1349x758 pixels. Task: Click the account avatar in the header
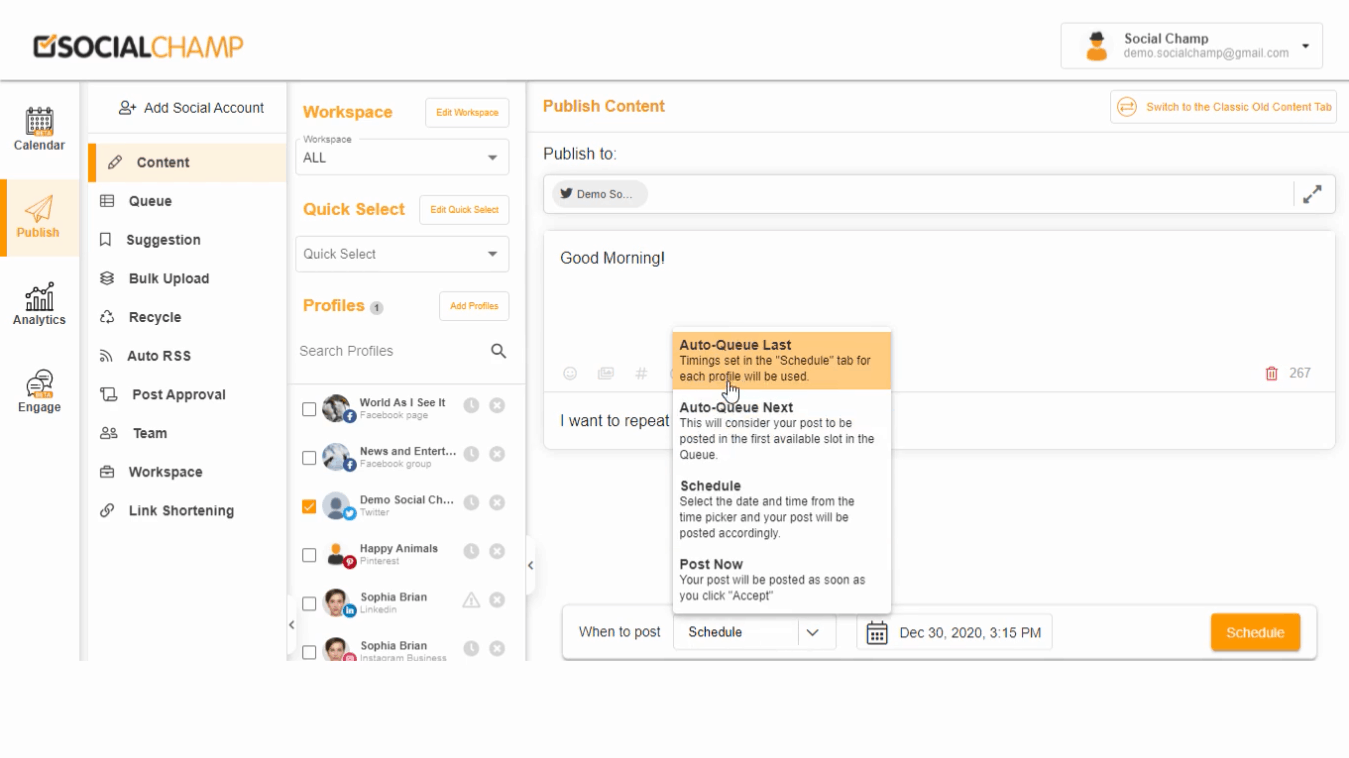1097,46
